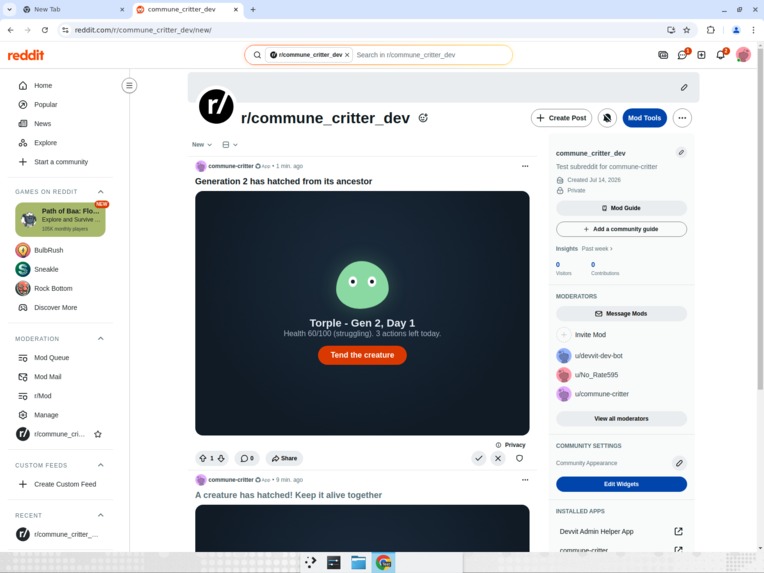Switch to the New Tab browser tab
This screenshot has width=764, height=573.
(73, 9)
